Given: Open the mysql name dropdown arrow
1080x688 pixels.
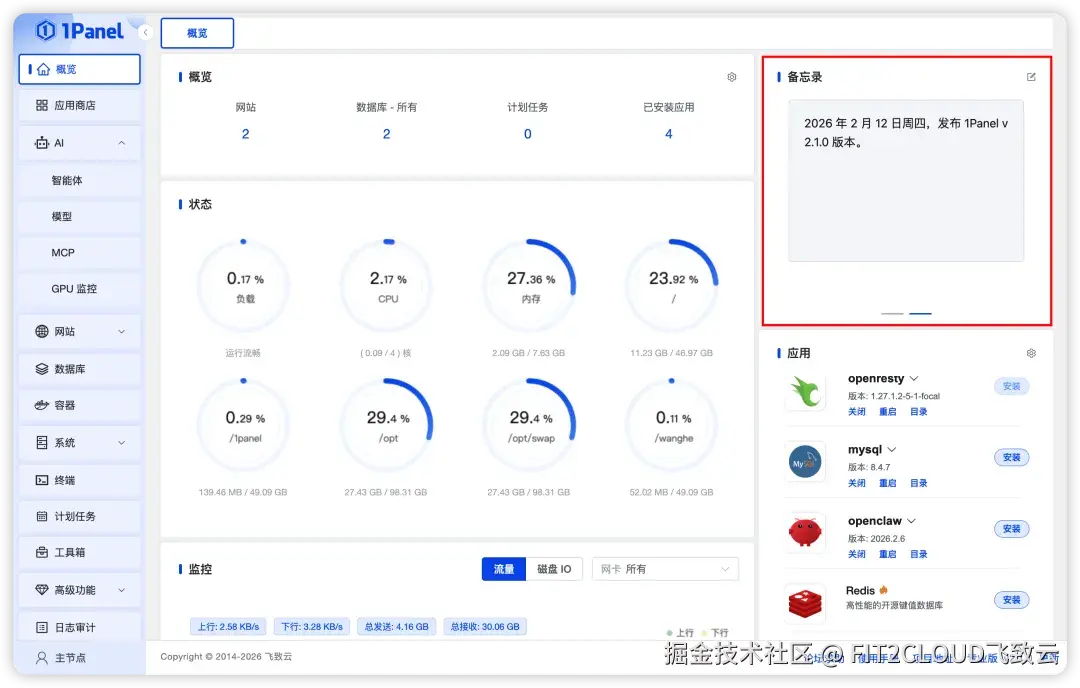Looking at the screenshot, I should tap(892, 450).
